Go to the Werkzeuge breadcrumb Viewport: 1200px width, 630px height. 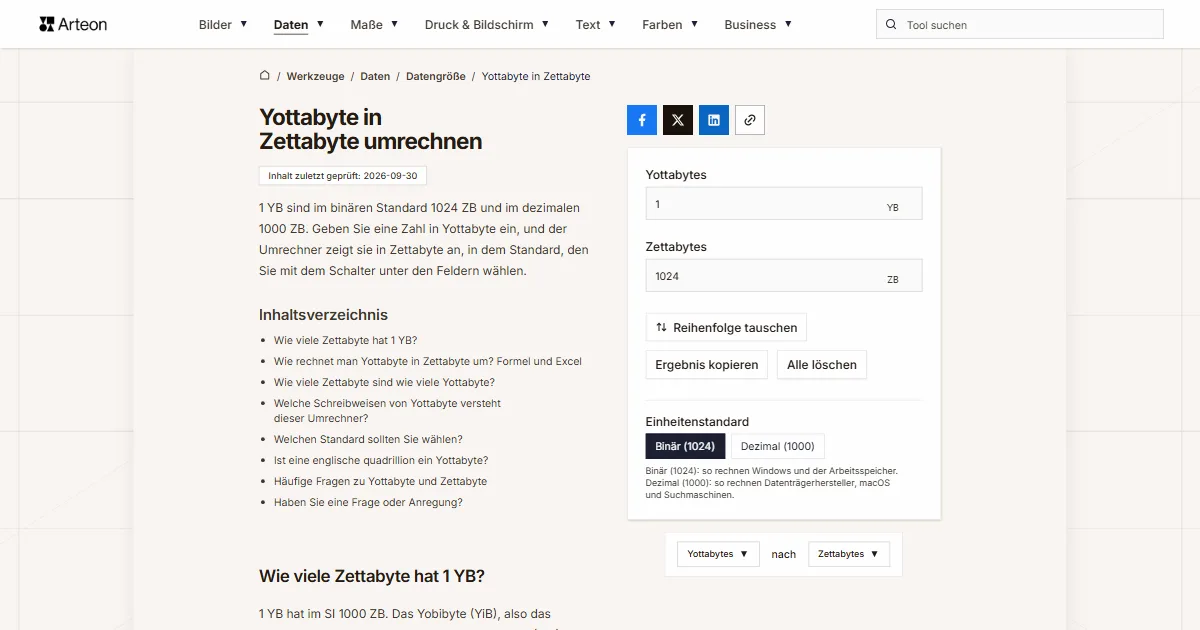tap(315, 76)
